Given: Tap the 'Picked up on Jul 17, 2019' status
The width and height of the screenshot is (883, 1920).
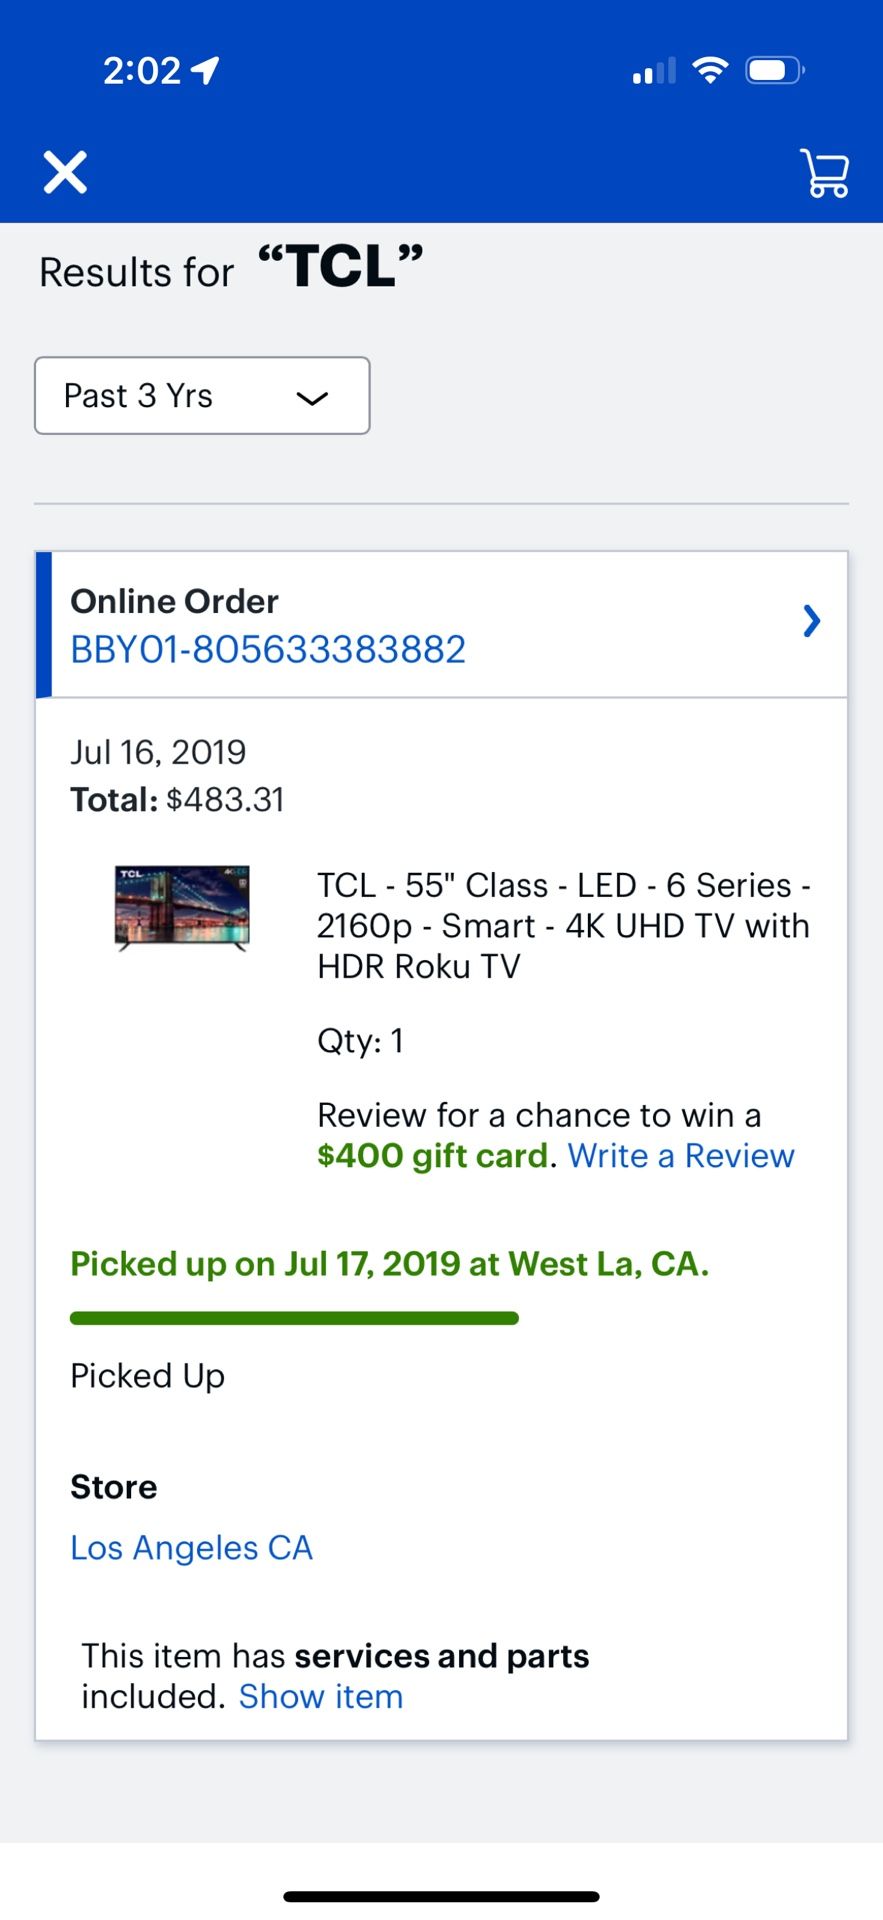Looking at the screenshot, I should click(x=389, y=1264).
